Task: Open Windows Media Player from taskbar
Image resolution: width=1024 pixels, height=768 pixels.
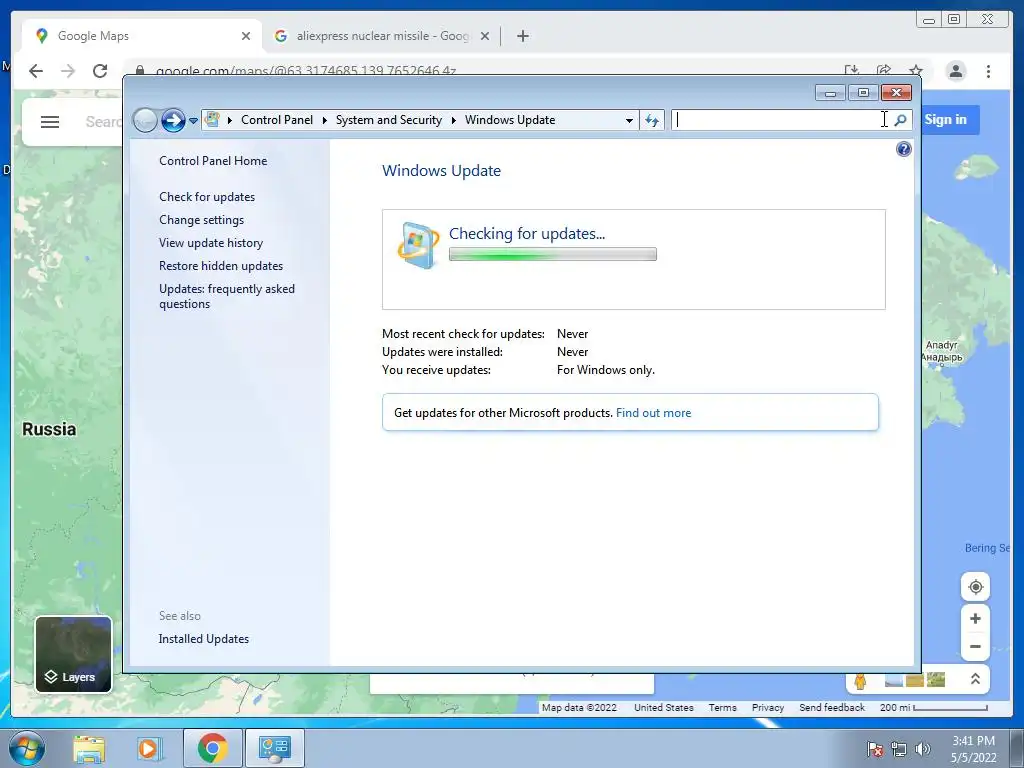Action: [150, 748]
